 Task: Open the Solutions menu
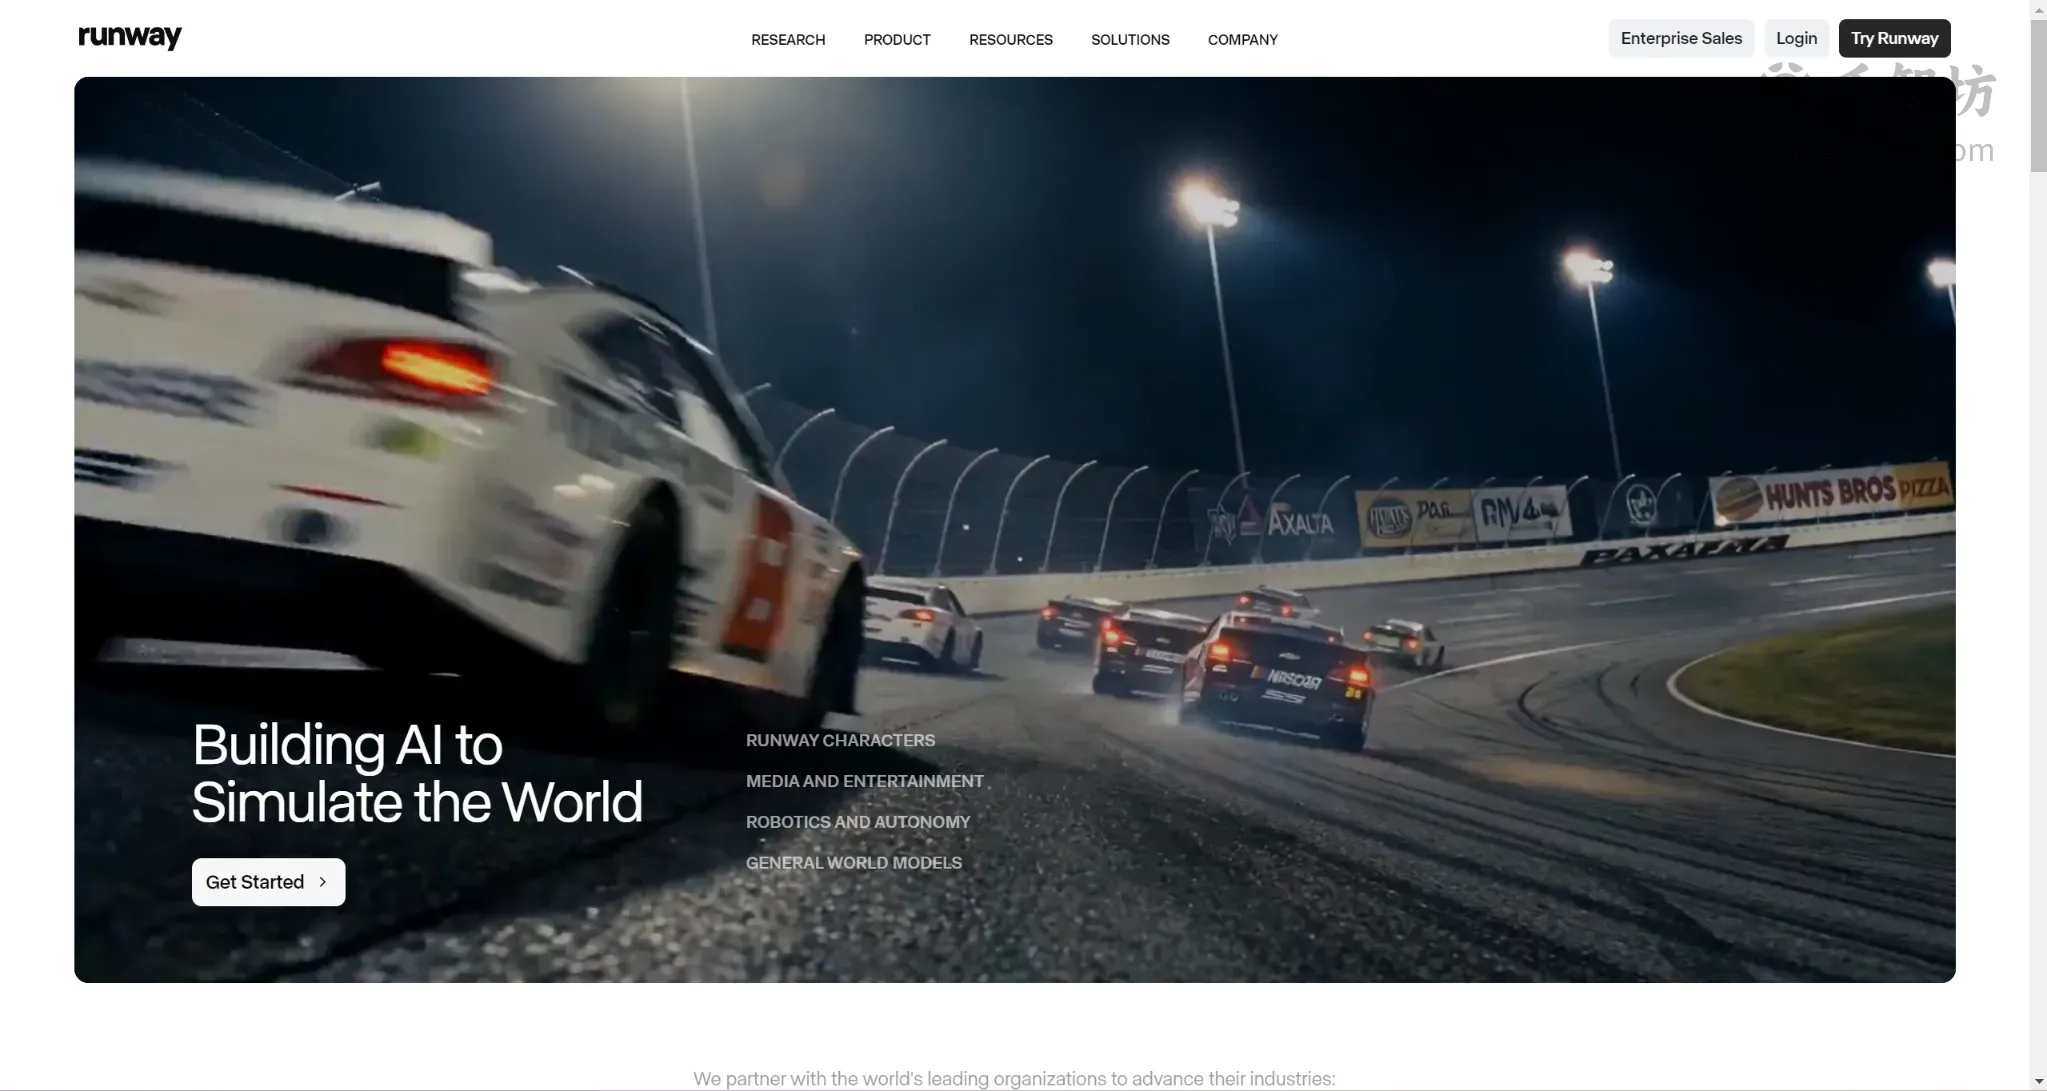(1130, 40)
